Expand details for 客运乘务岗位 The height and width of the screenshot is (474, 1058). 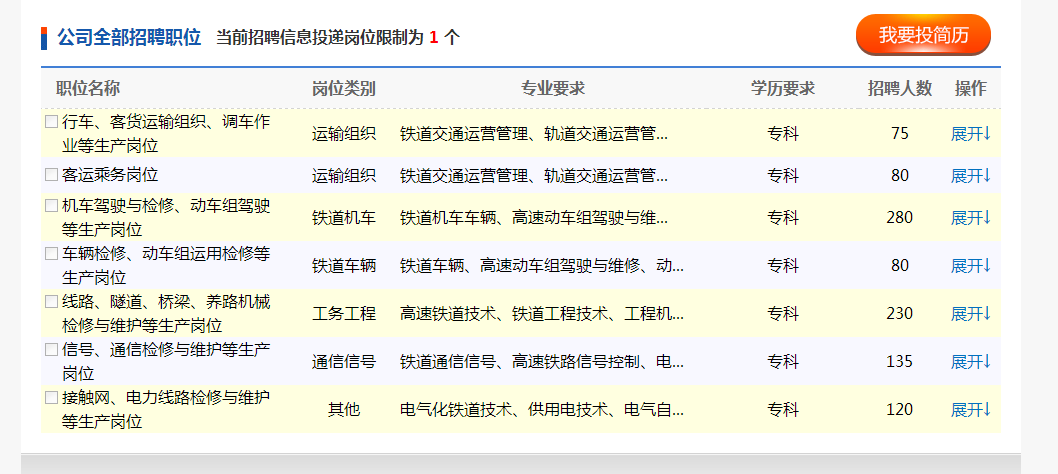[x=969, y=176]
